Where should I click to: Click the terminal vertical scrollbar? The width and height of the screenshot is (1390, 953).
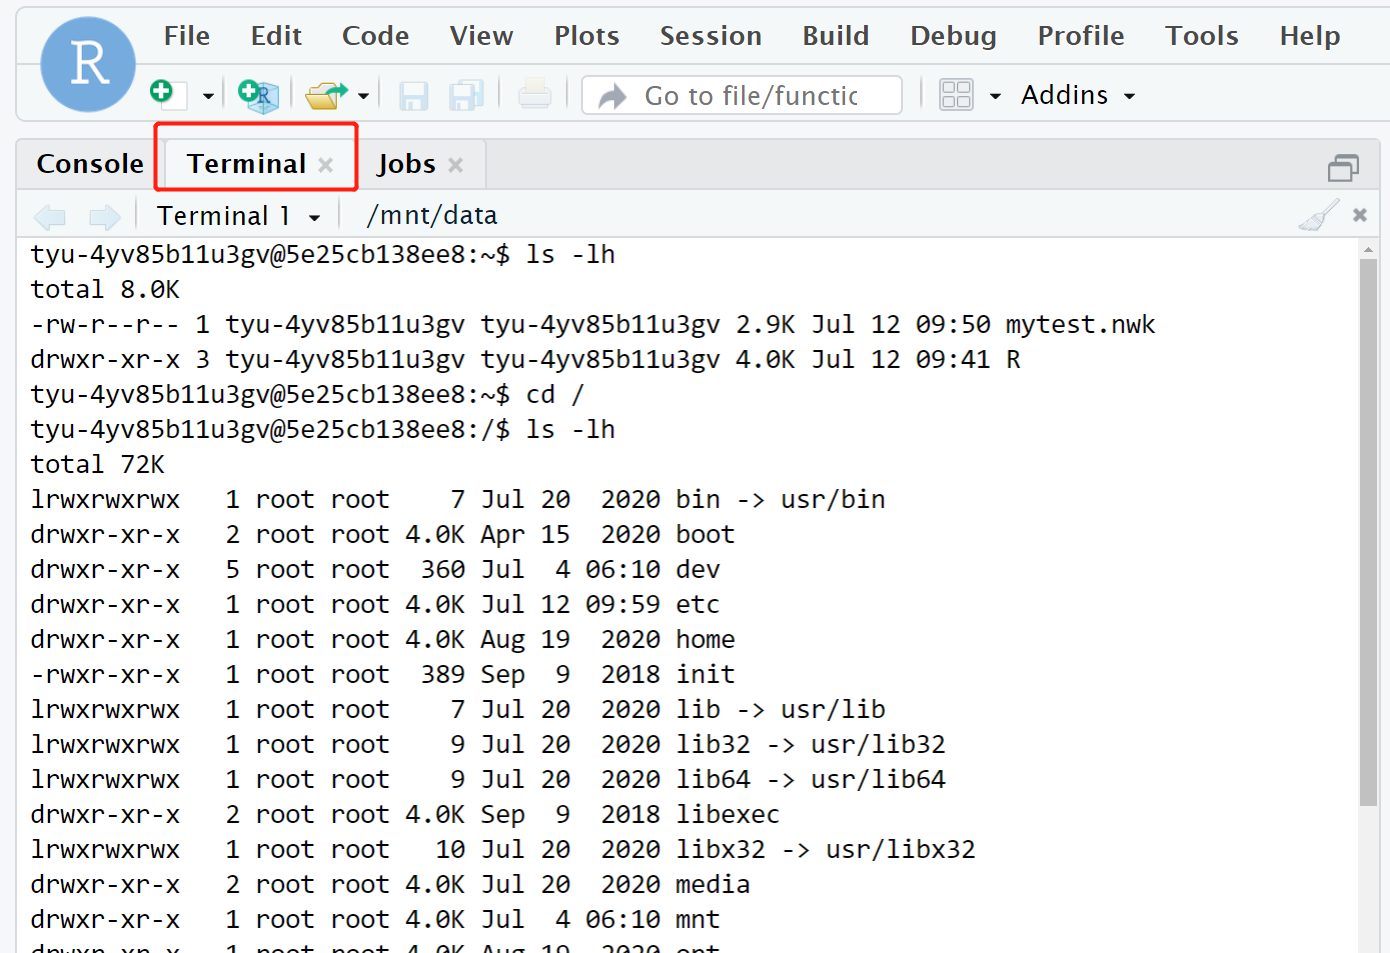(x=1368, y=530)
